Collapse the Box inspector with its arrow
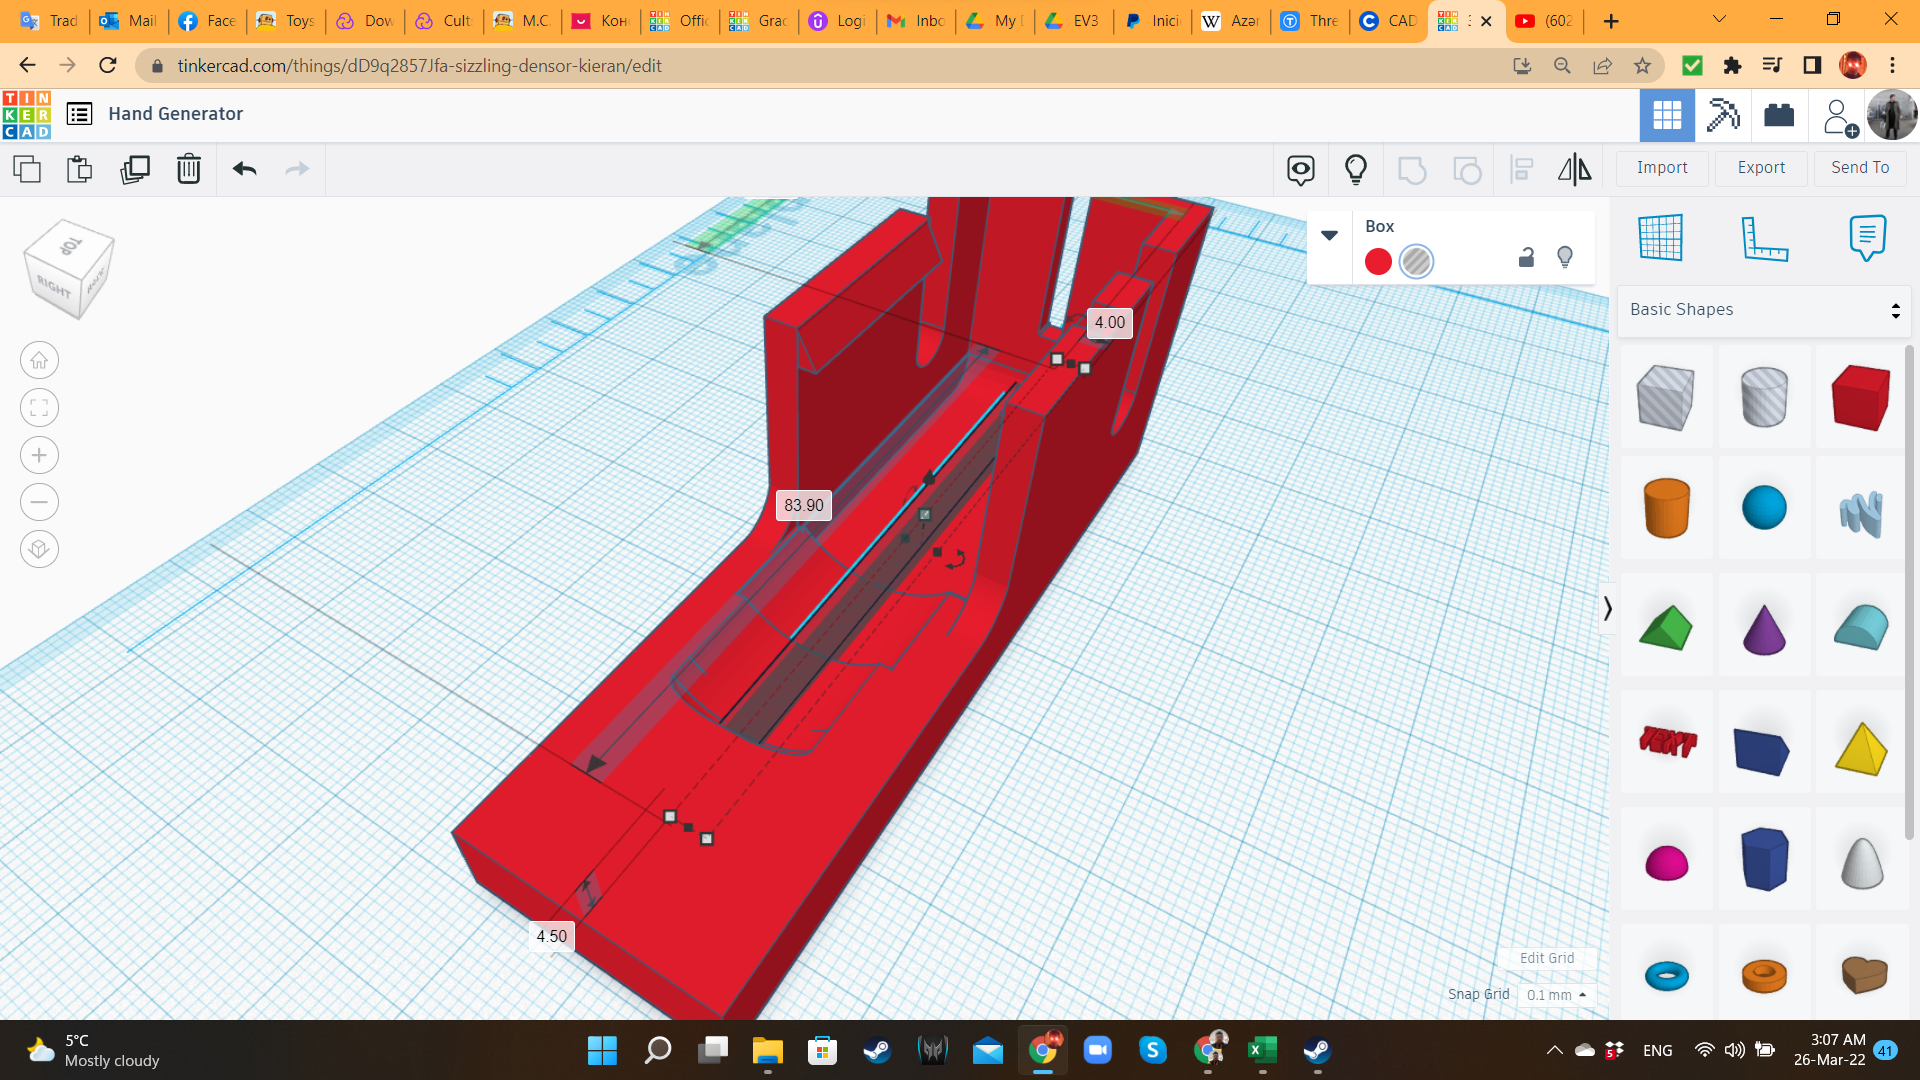Viewport: 1920px width, 1080px height. [x=1330, y=235]
